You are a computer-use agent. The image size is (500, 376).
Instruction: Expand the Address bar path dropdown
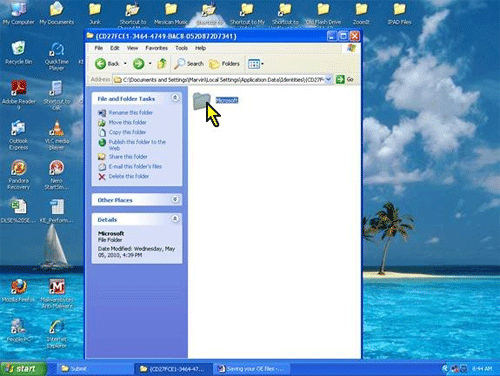[x=328, y=79]
